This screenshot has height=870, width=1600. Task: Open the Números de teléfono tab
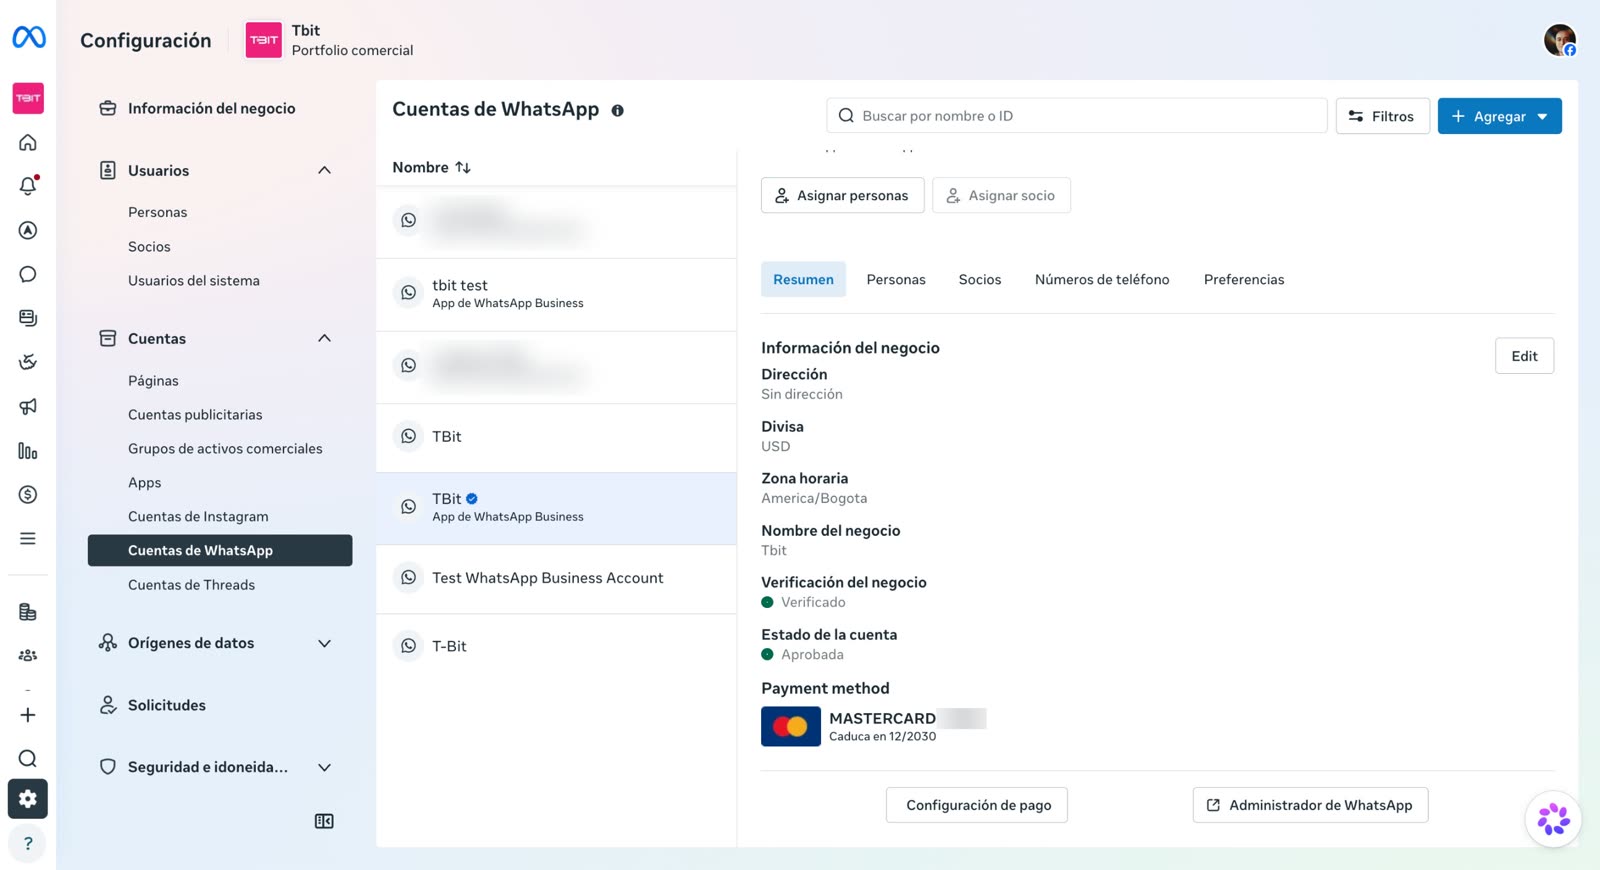[1102, 279]
